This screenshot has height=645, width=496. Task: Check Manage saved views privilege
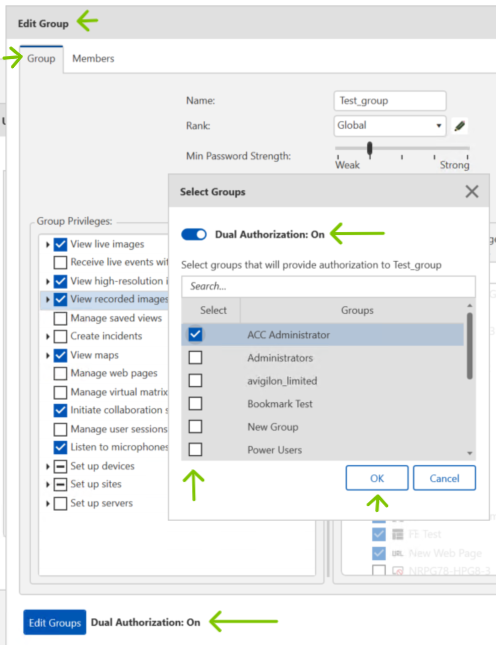tap(60, 318)
